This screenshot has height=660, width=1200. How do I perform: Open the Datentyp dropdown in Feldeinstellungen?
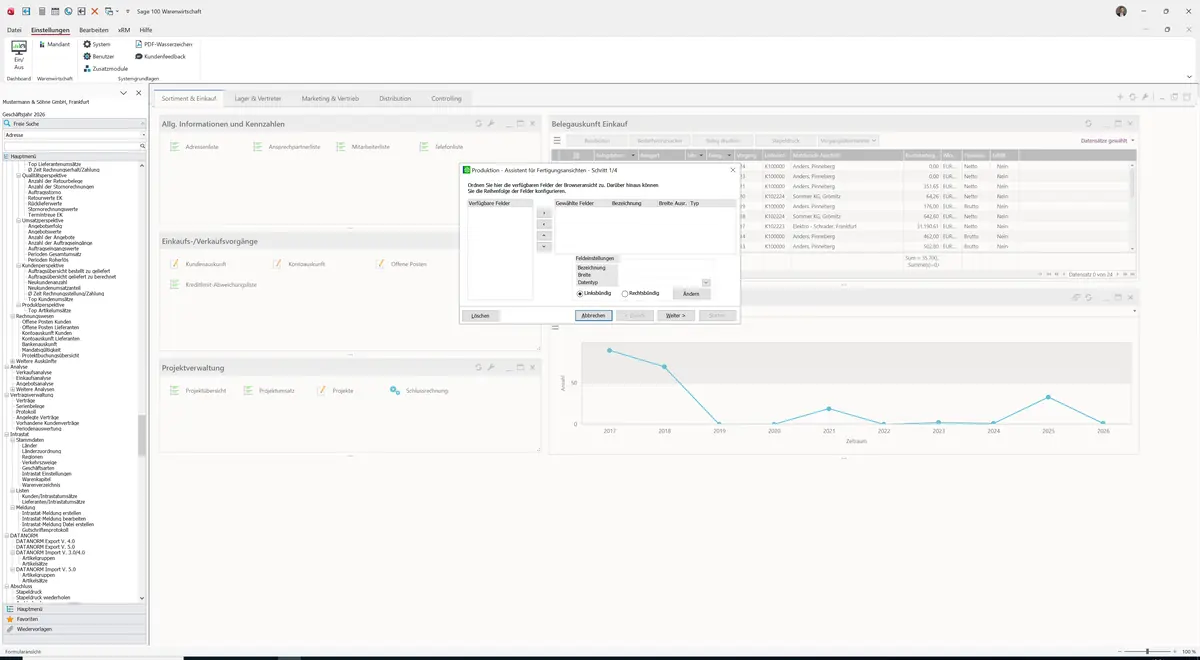[706, 283]
